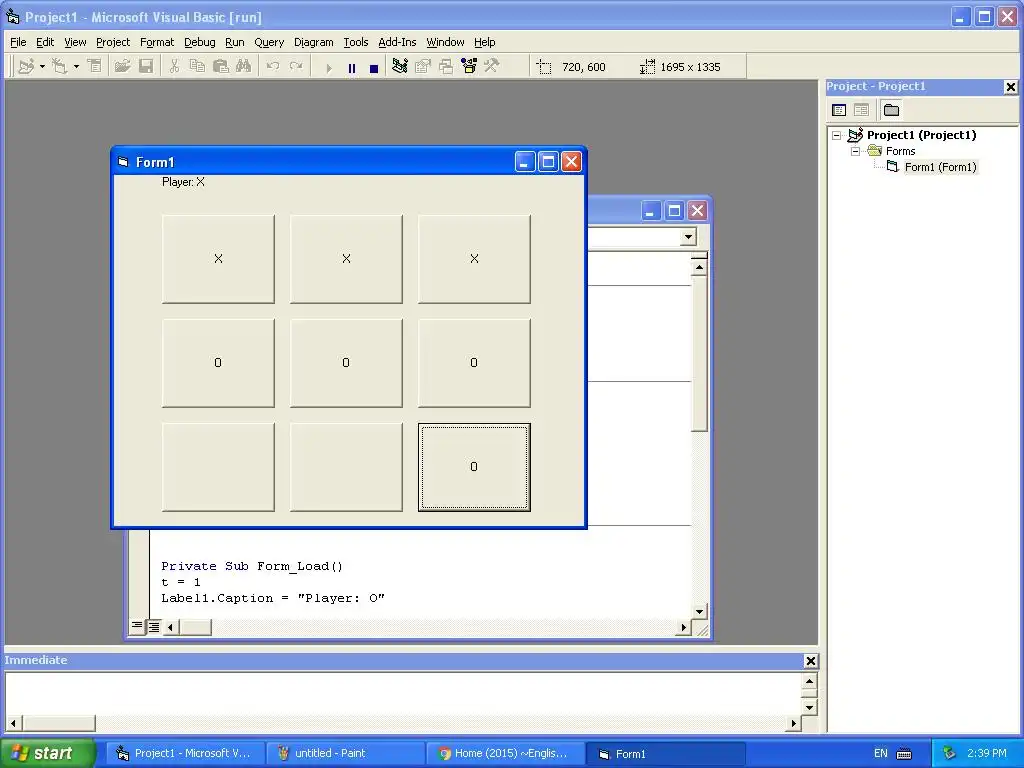Open the Run menu

[234, 42]
